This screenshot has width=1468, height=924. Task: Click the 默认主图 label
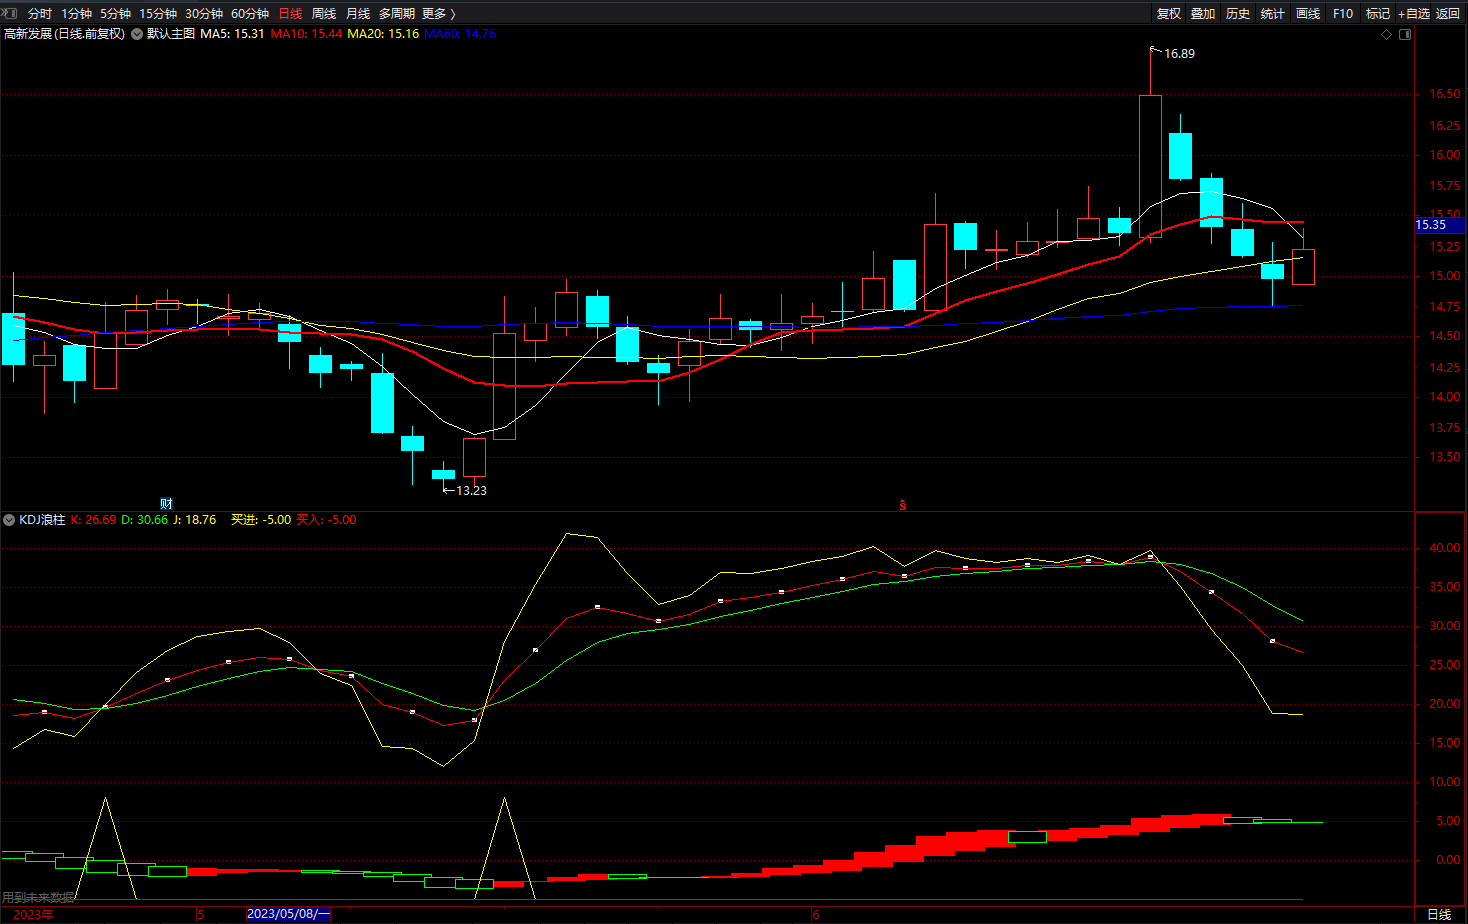(x=171, y=34)
